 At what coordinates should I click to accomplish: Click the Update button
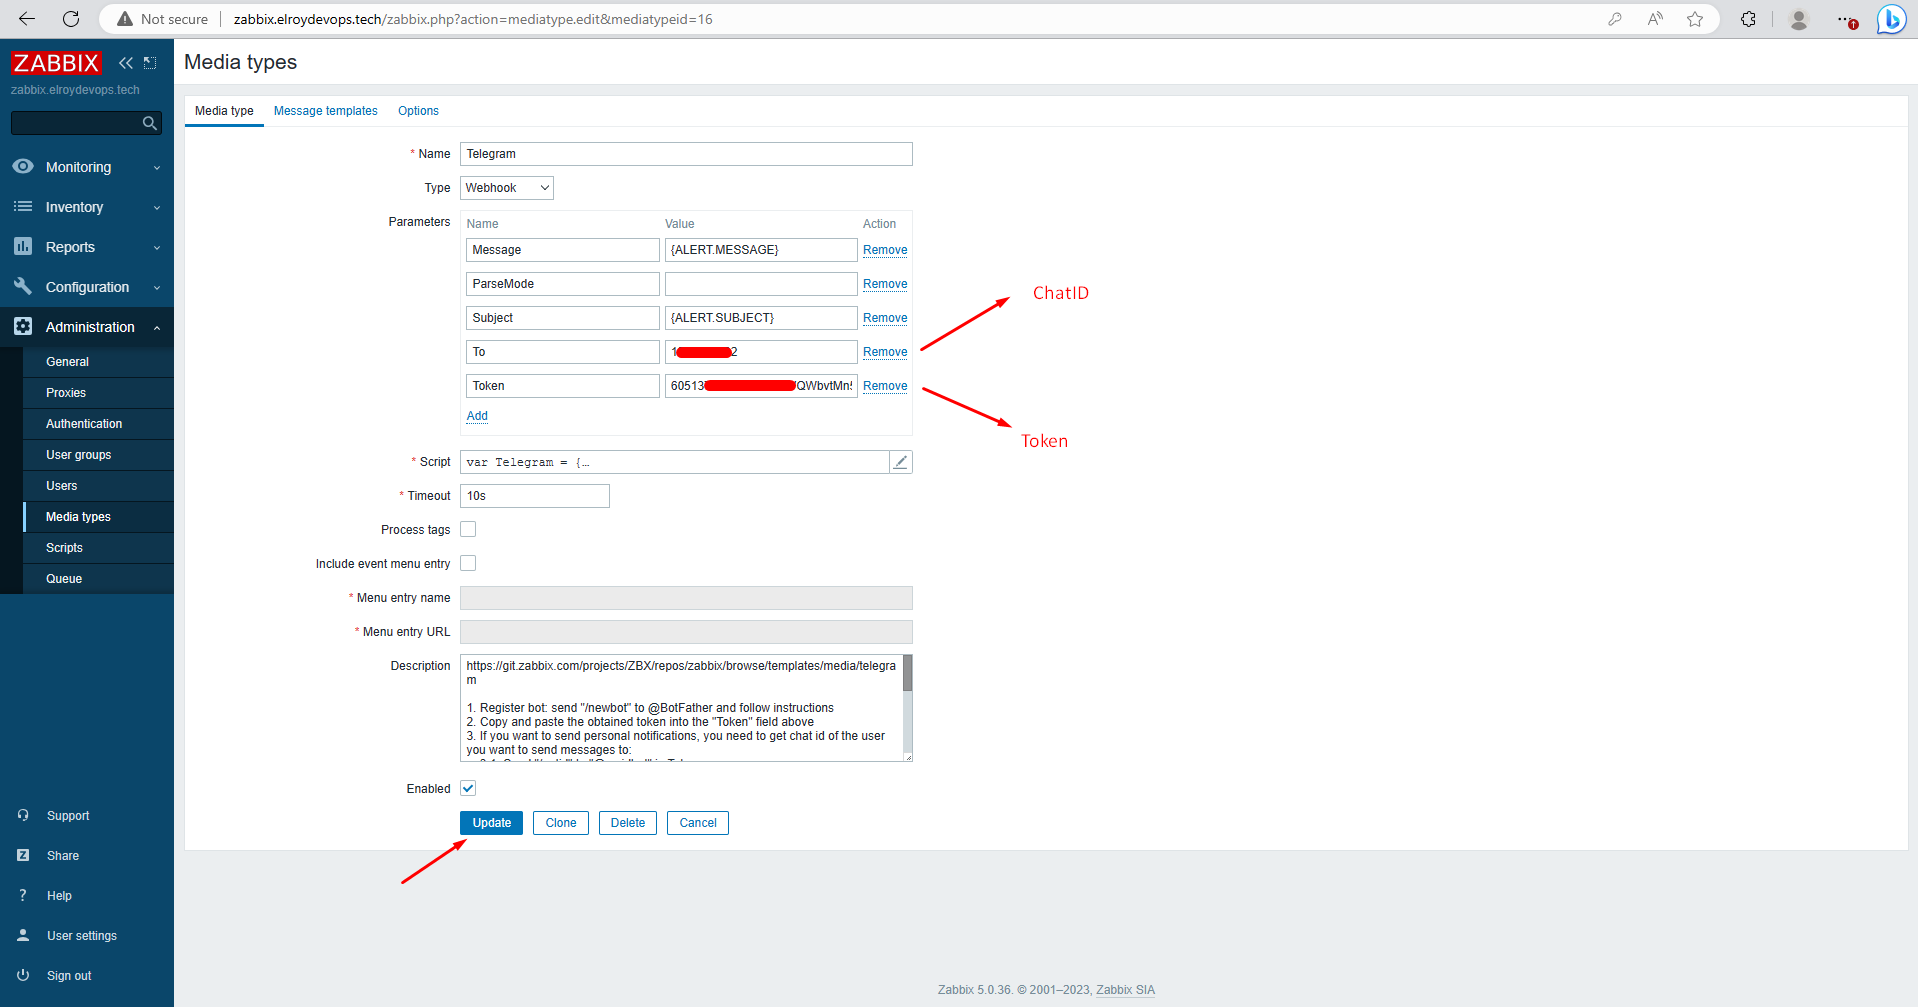[491, 823]
